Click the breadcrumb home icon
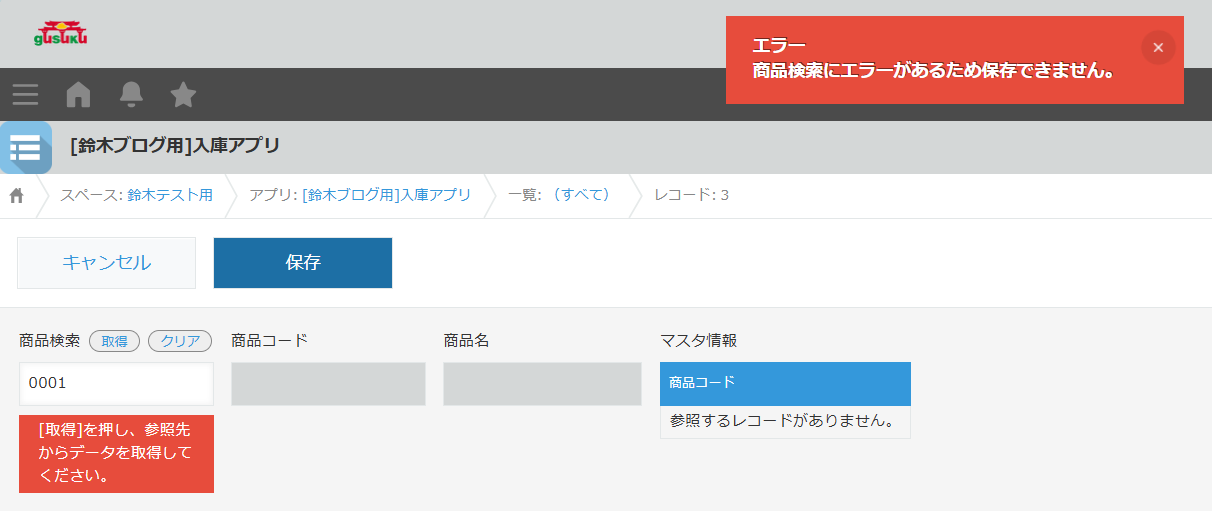Viewport: 1212px width, 511px height. 17,195
